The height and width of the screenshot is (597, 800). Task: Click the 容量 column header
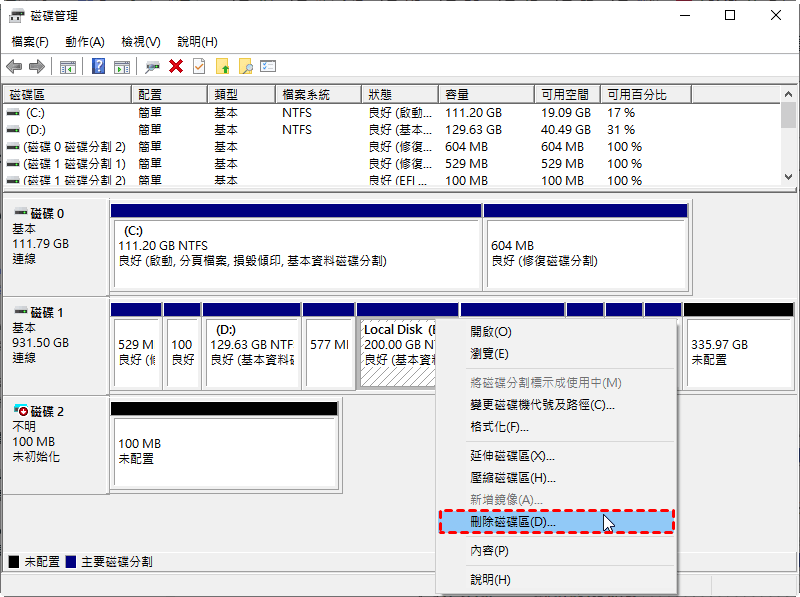pos(485,94)
